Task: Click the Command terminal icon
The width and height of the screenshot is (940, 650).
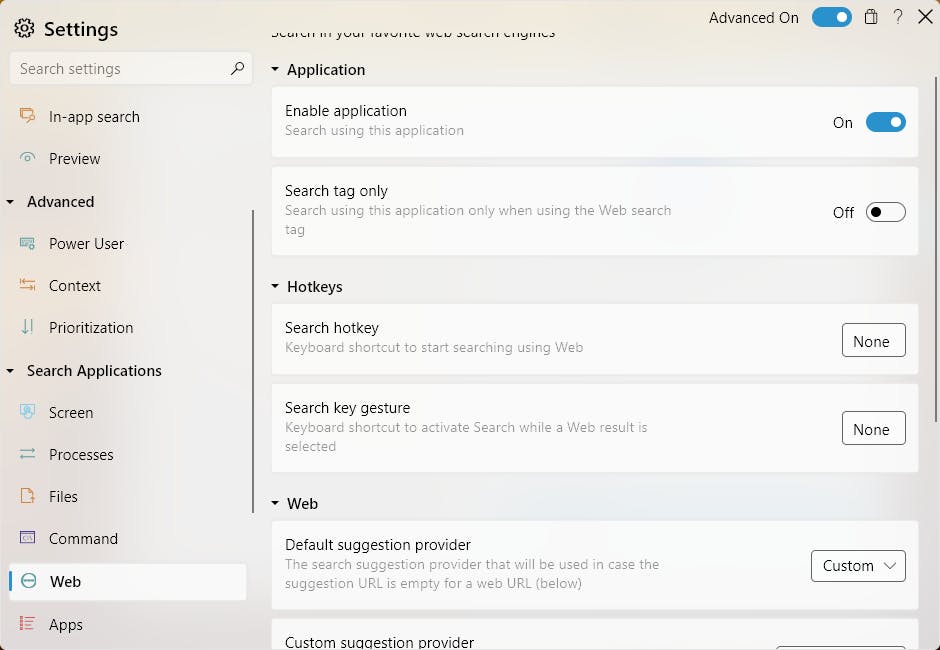Action: (28, 539)
